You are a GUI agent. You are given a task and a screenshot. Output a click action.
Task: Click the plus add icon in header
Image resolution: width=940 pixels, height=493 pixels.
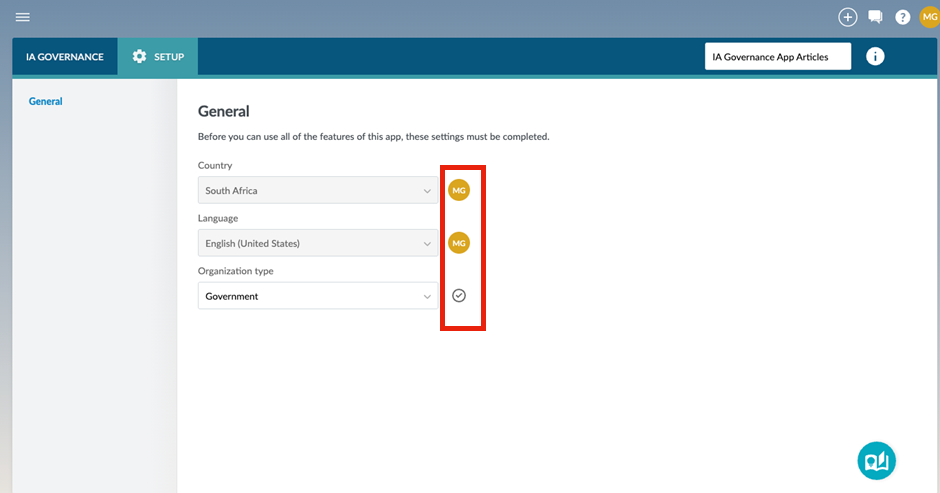coord(848,17)
